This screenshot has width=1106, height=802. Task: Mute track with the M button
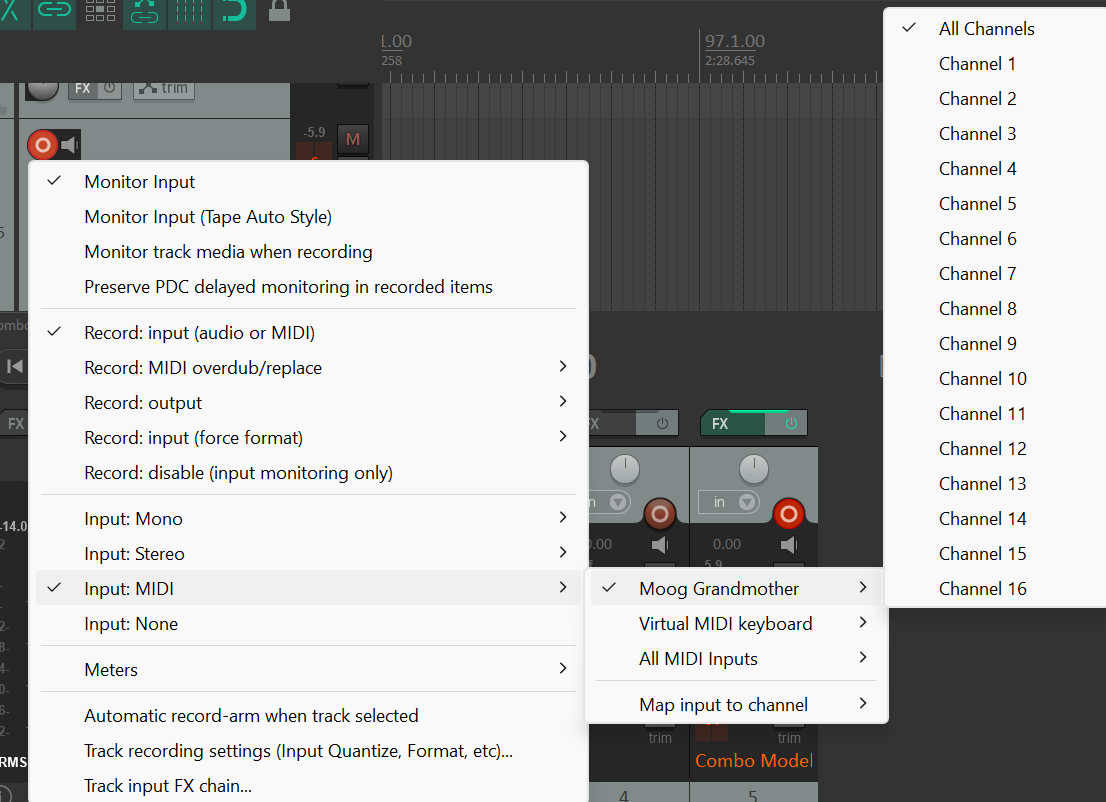[353, 140]
